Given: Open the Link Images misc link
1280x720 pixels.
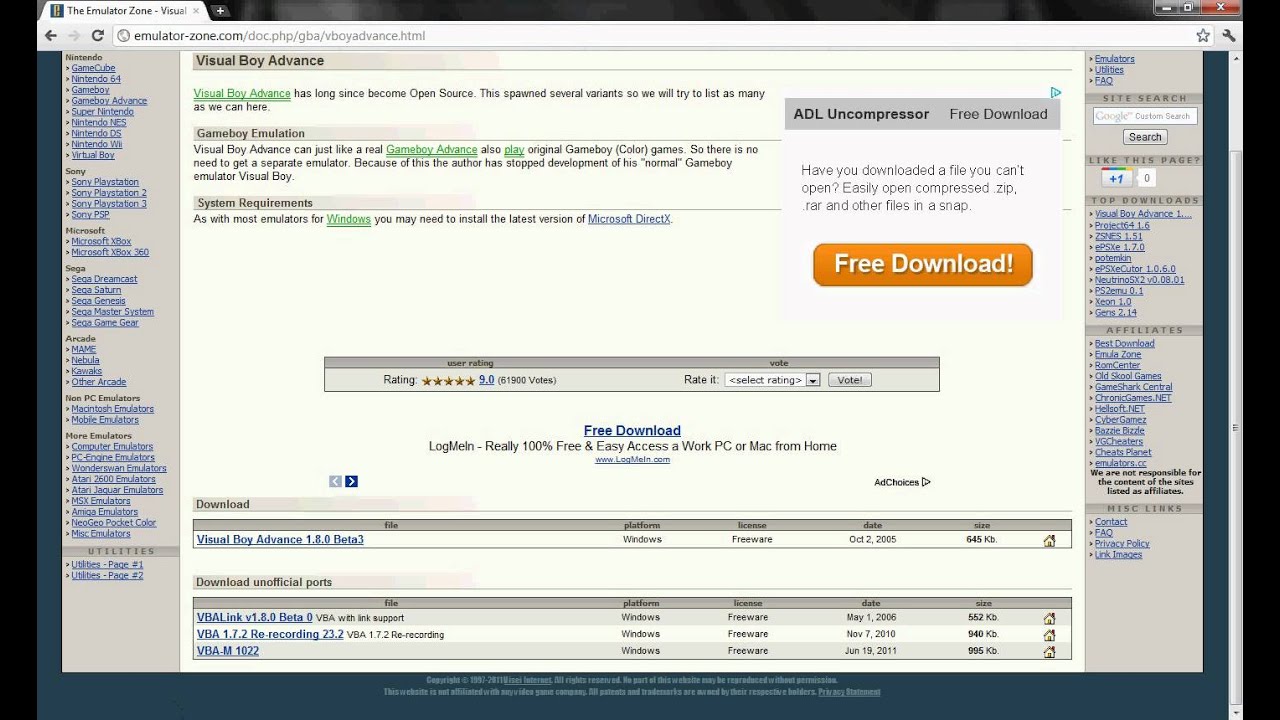Looking at the screenshot, I should (x=1118, y=555).
